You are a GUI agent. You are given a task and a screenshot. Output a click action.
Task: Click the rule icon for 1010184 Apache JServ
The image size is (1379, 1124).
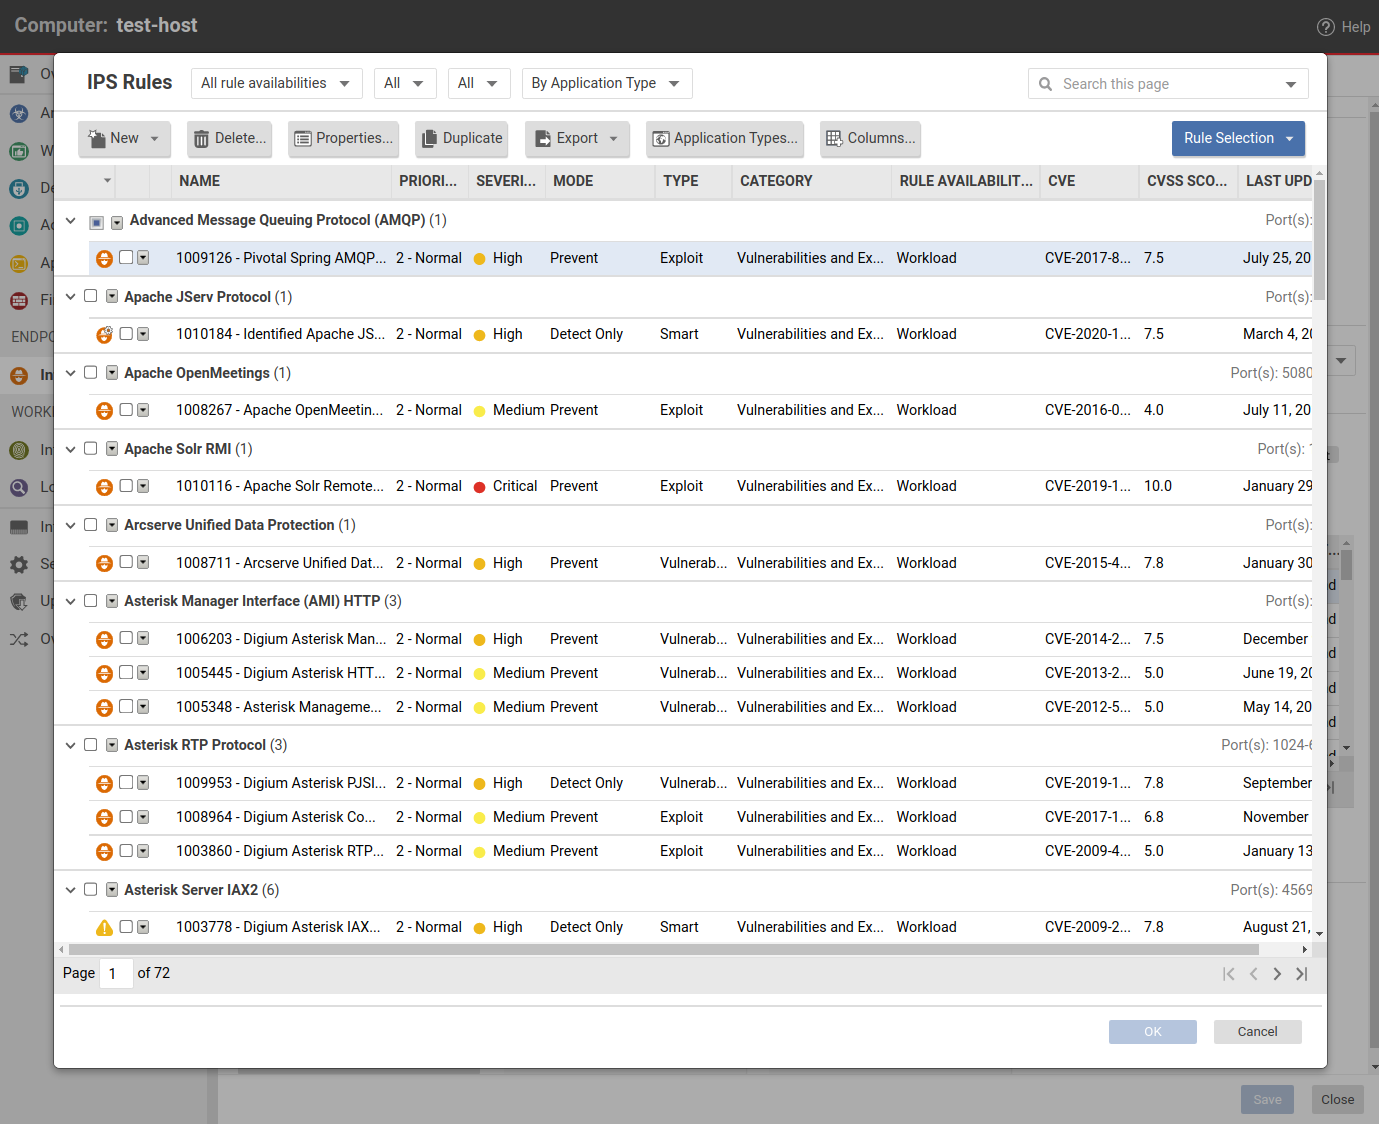pyautogui.click(x=104, y=335)
